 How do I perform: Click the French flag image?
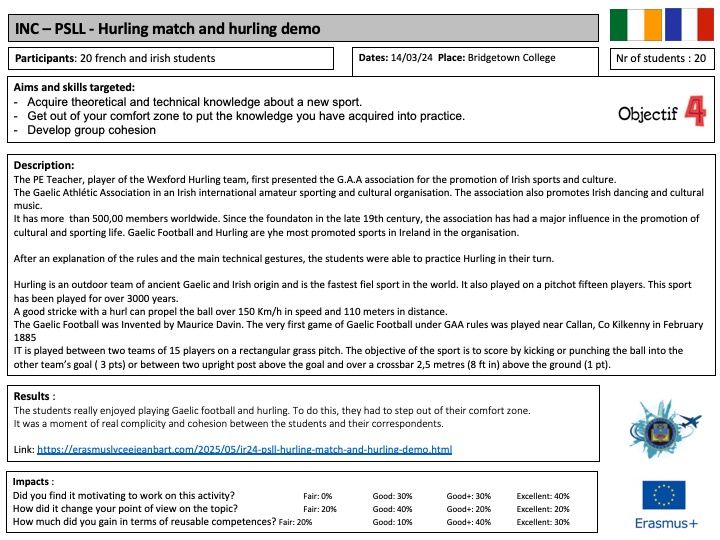point(689,25)
